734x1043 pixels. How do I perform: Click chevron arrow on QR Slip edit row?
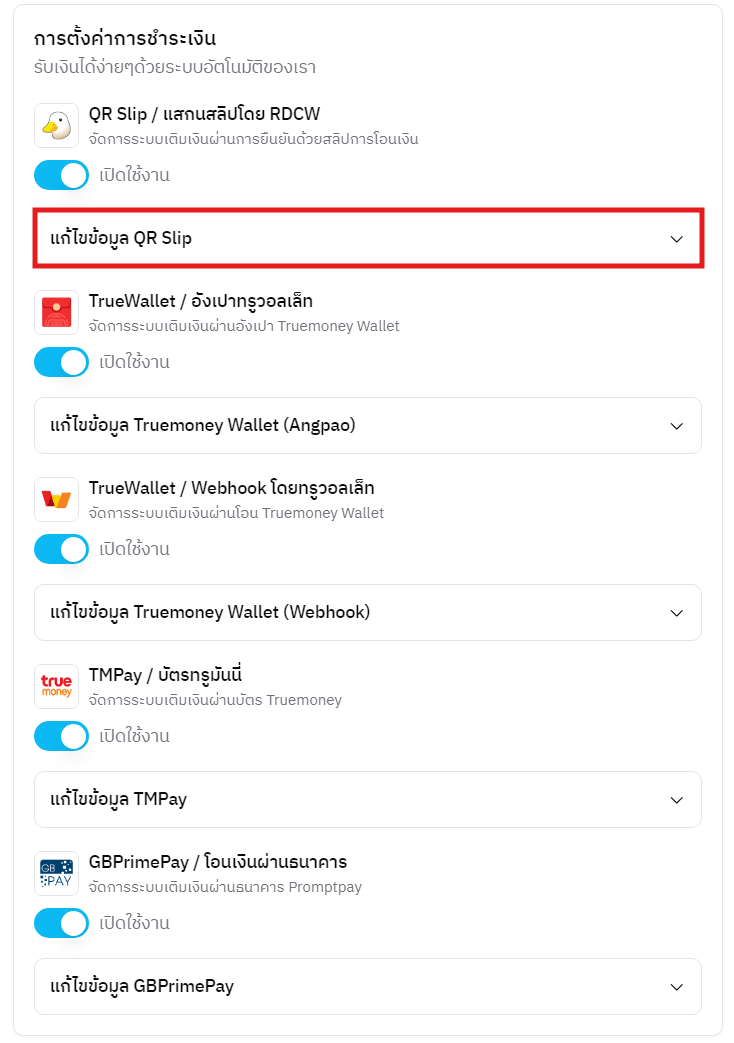(x=676, y=239)
